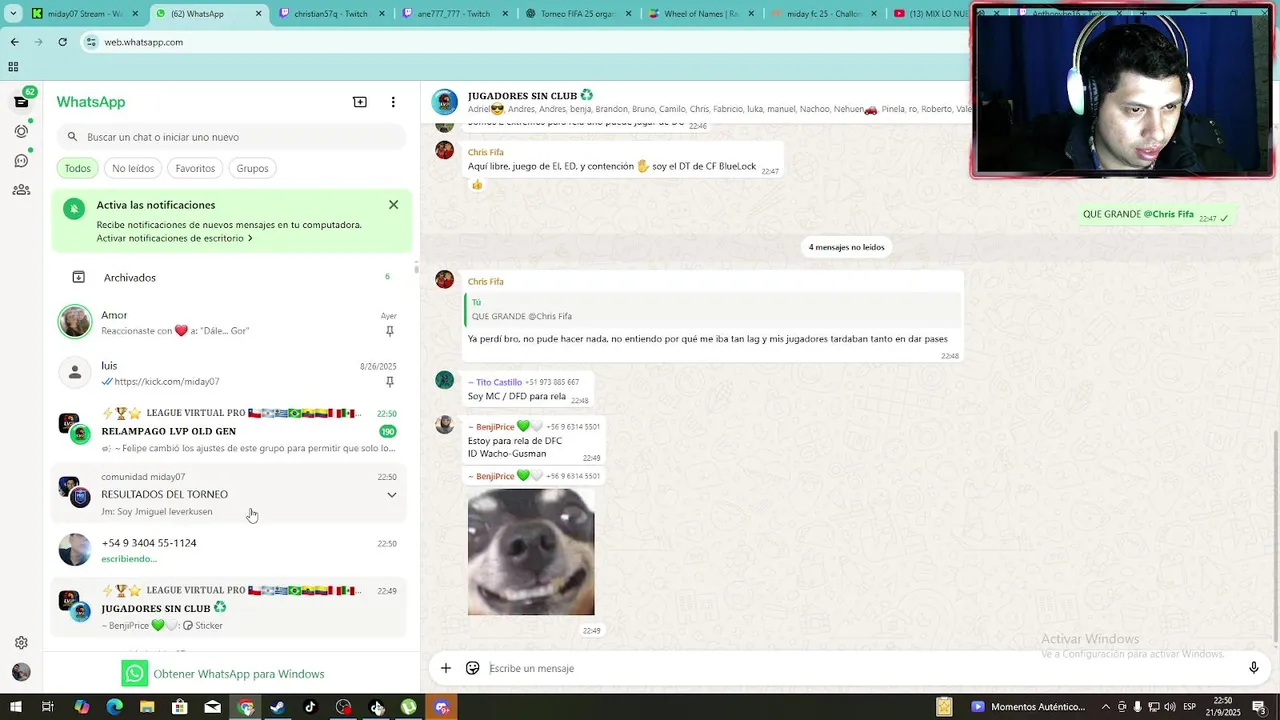Click Activar notificaciones de escritorio link
This screenshot has width=1280, height=720.
click(x=174, y=238)
